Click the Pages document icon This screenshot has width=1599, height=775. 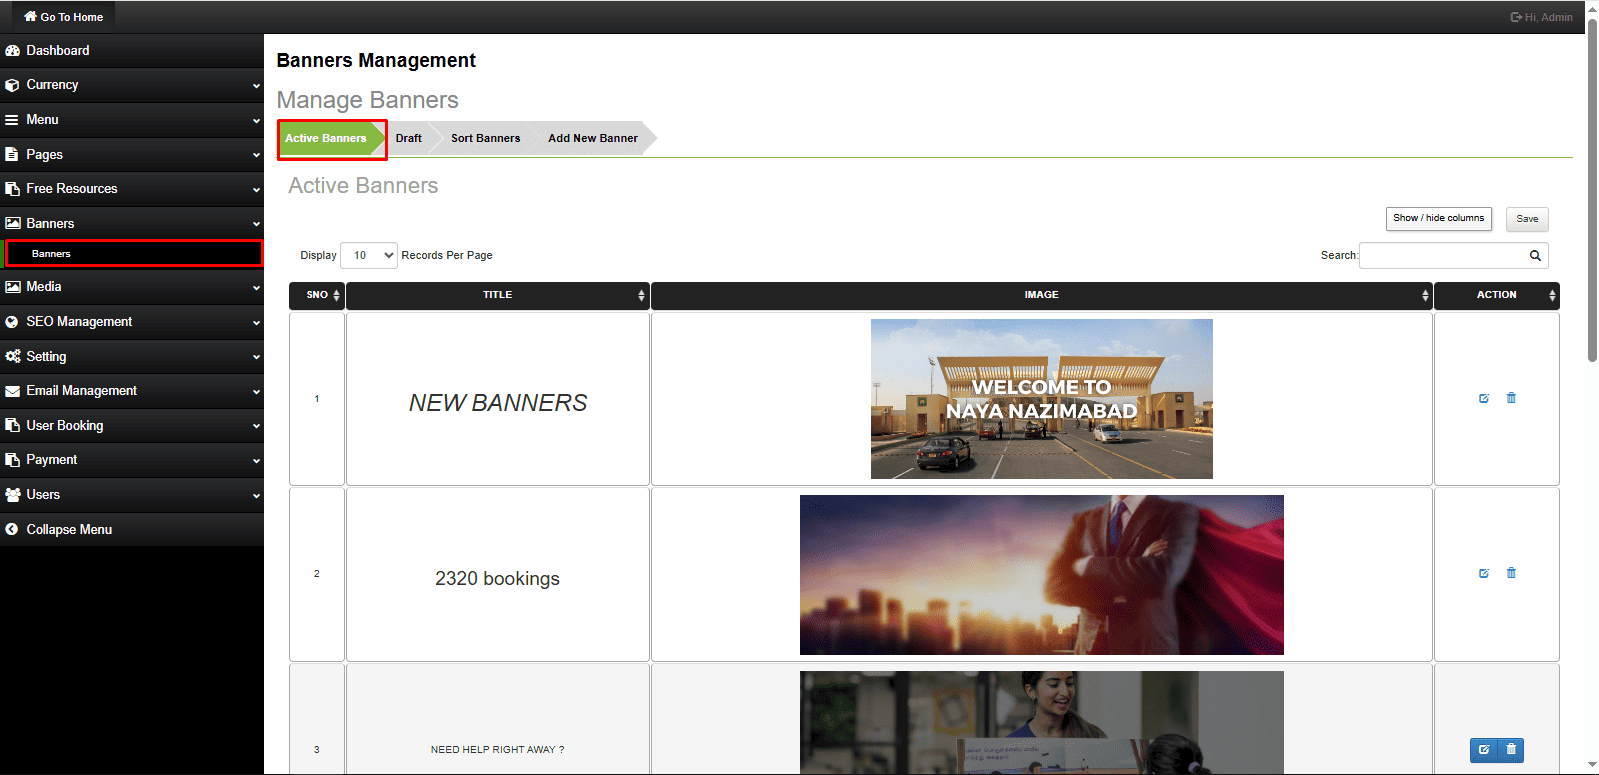12,155
